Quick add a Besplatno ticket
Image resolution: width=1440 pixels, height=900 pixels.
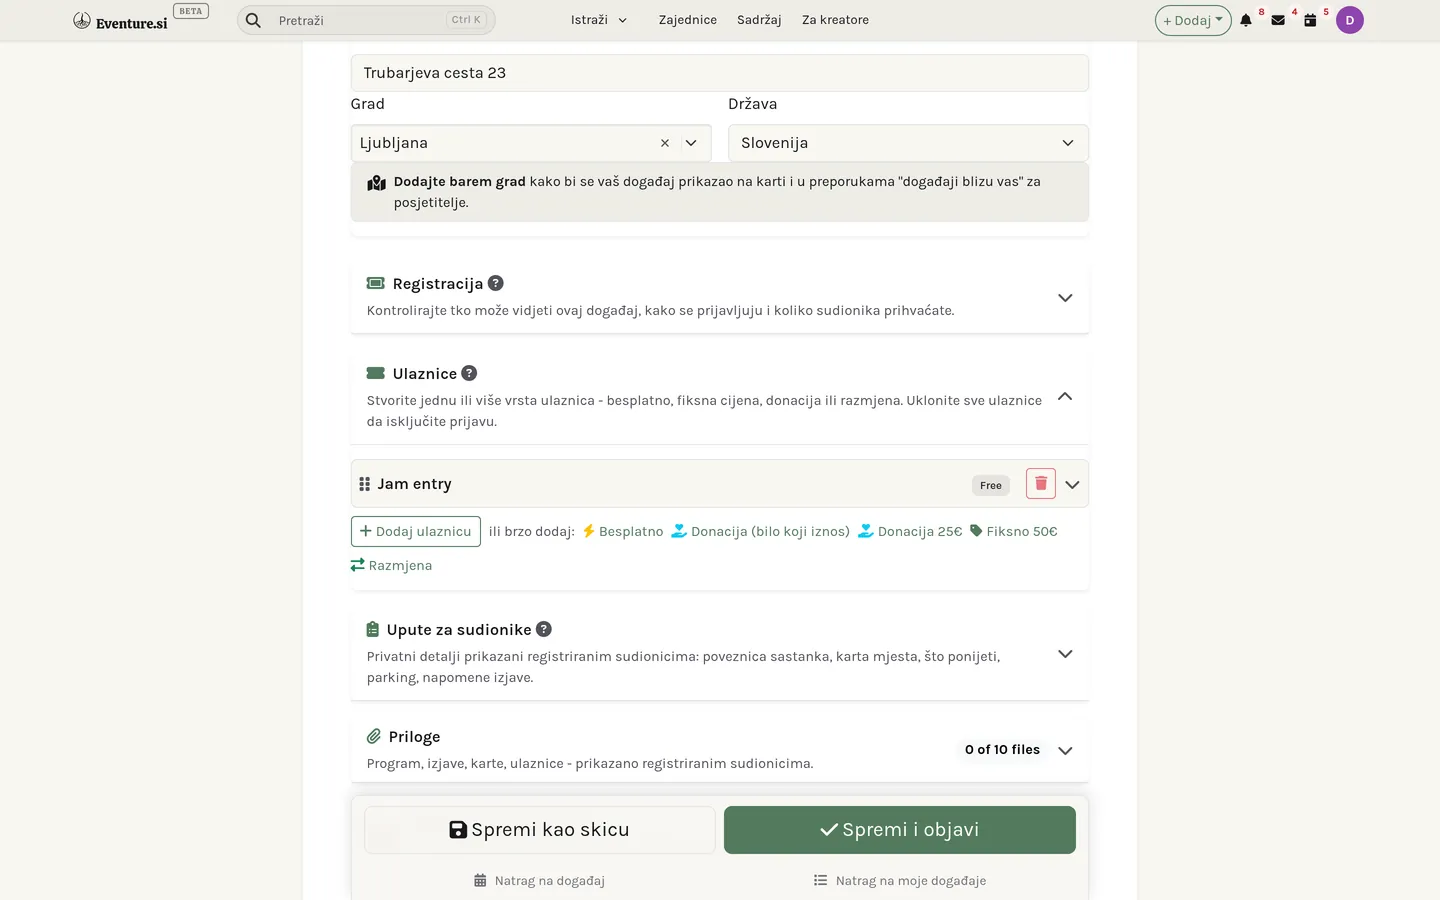(623, 531)
